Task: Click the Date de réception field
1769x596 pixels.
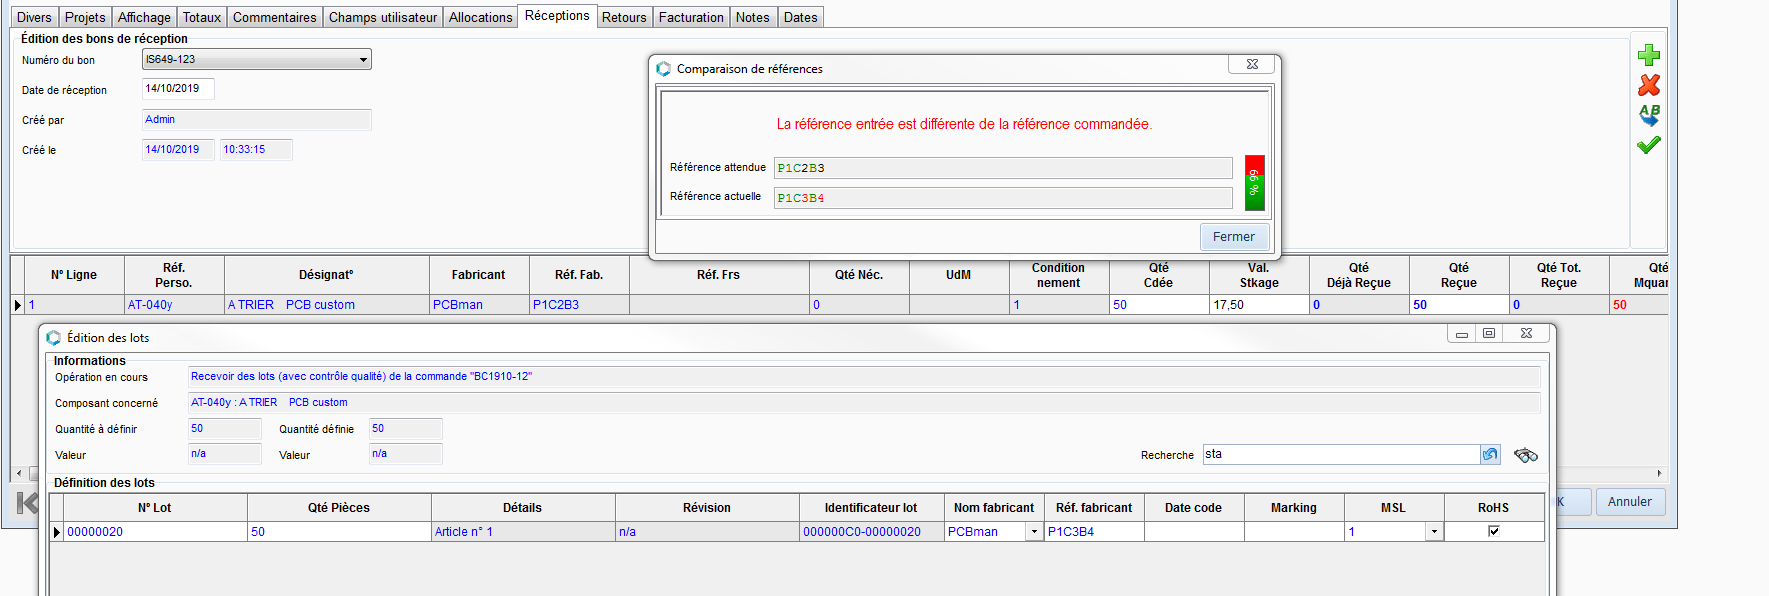Action: [x=178, y=89]
